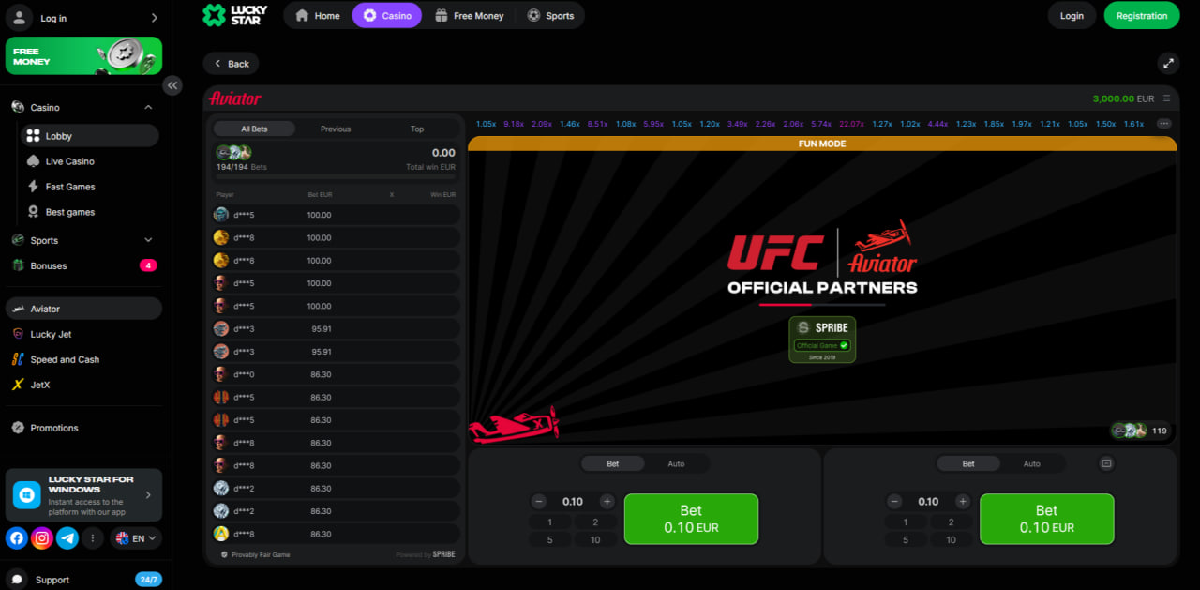Screen dimensions: 1200x590
Task: Open the EN language dropdown
Action: tap(136, 538)
